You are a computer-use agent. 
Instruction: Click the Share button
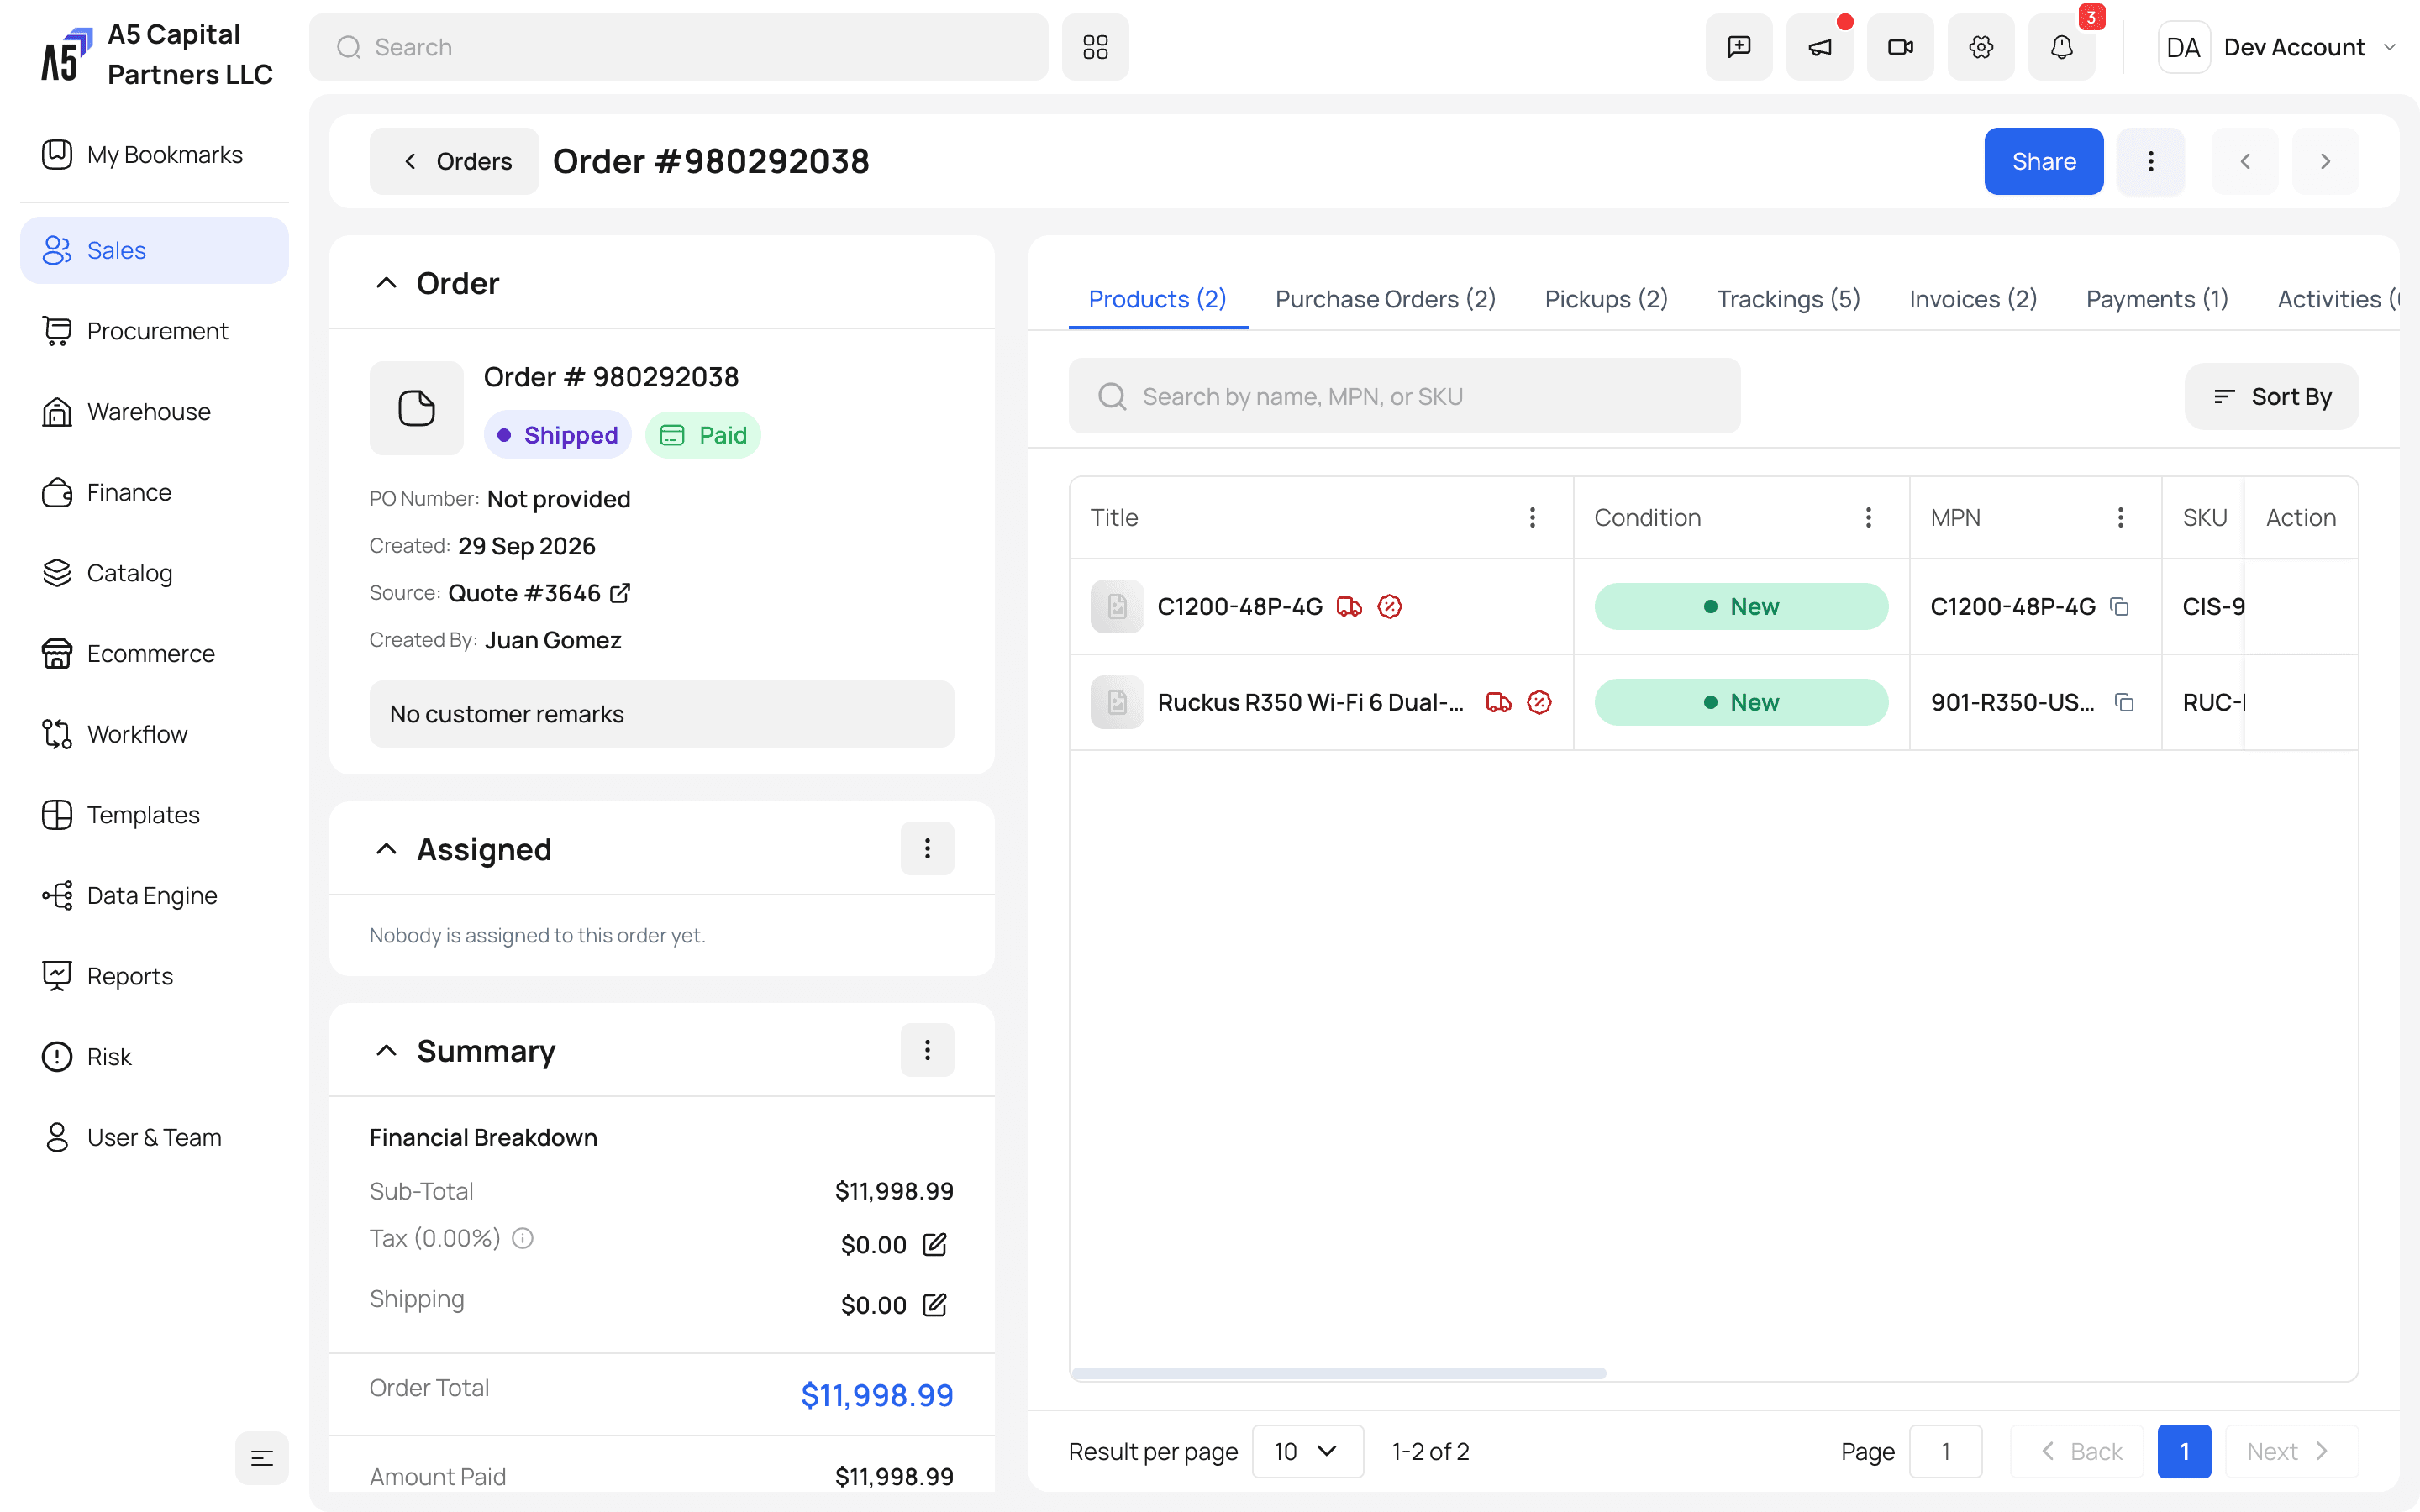click(x=2043, y=161)
